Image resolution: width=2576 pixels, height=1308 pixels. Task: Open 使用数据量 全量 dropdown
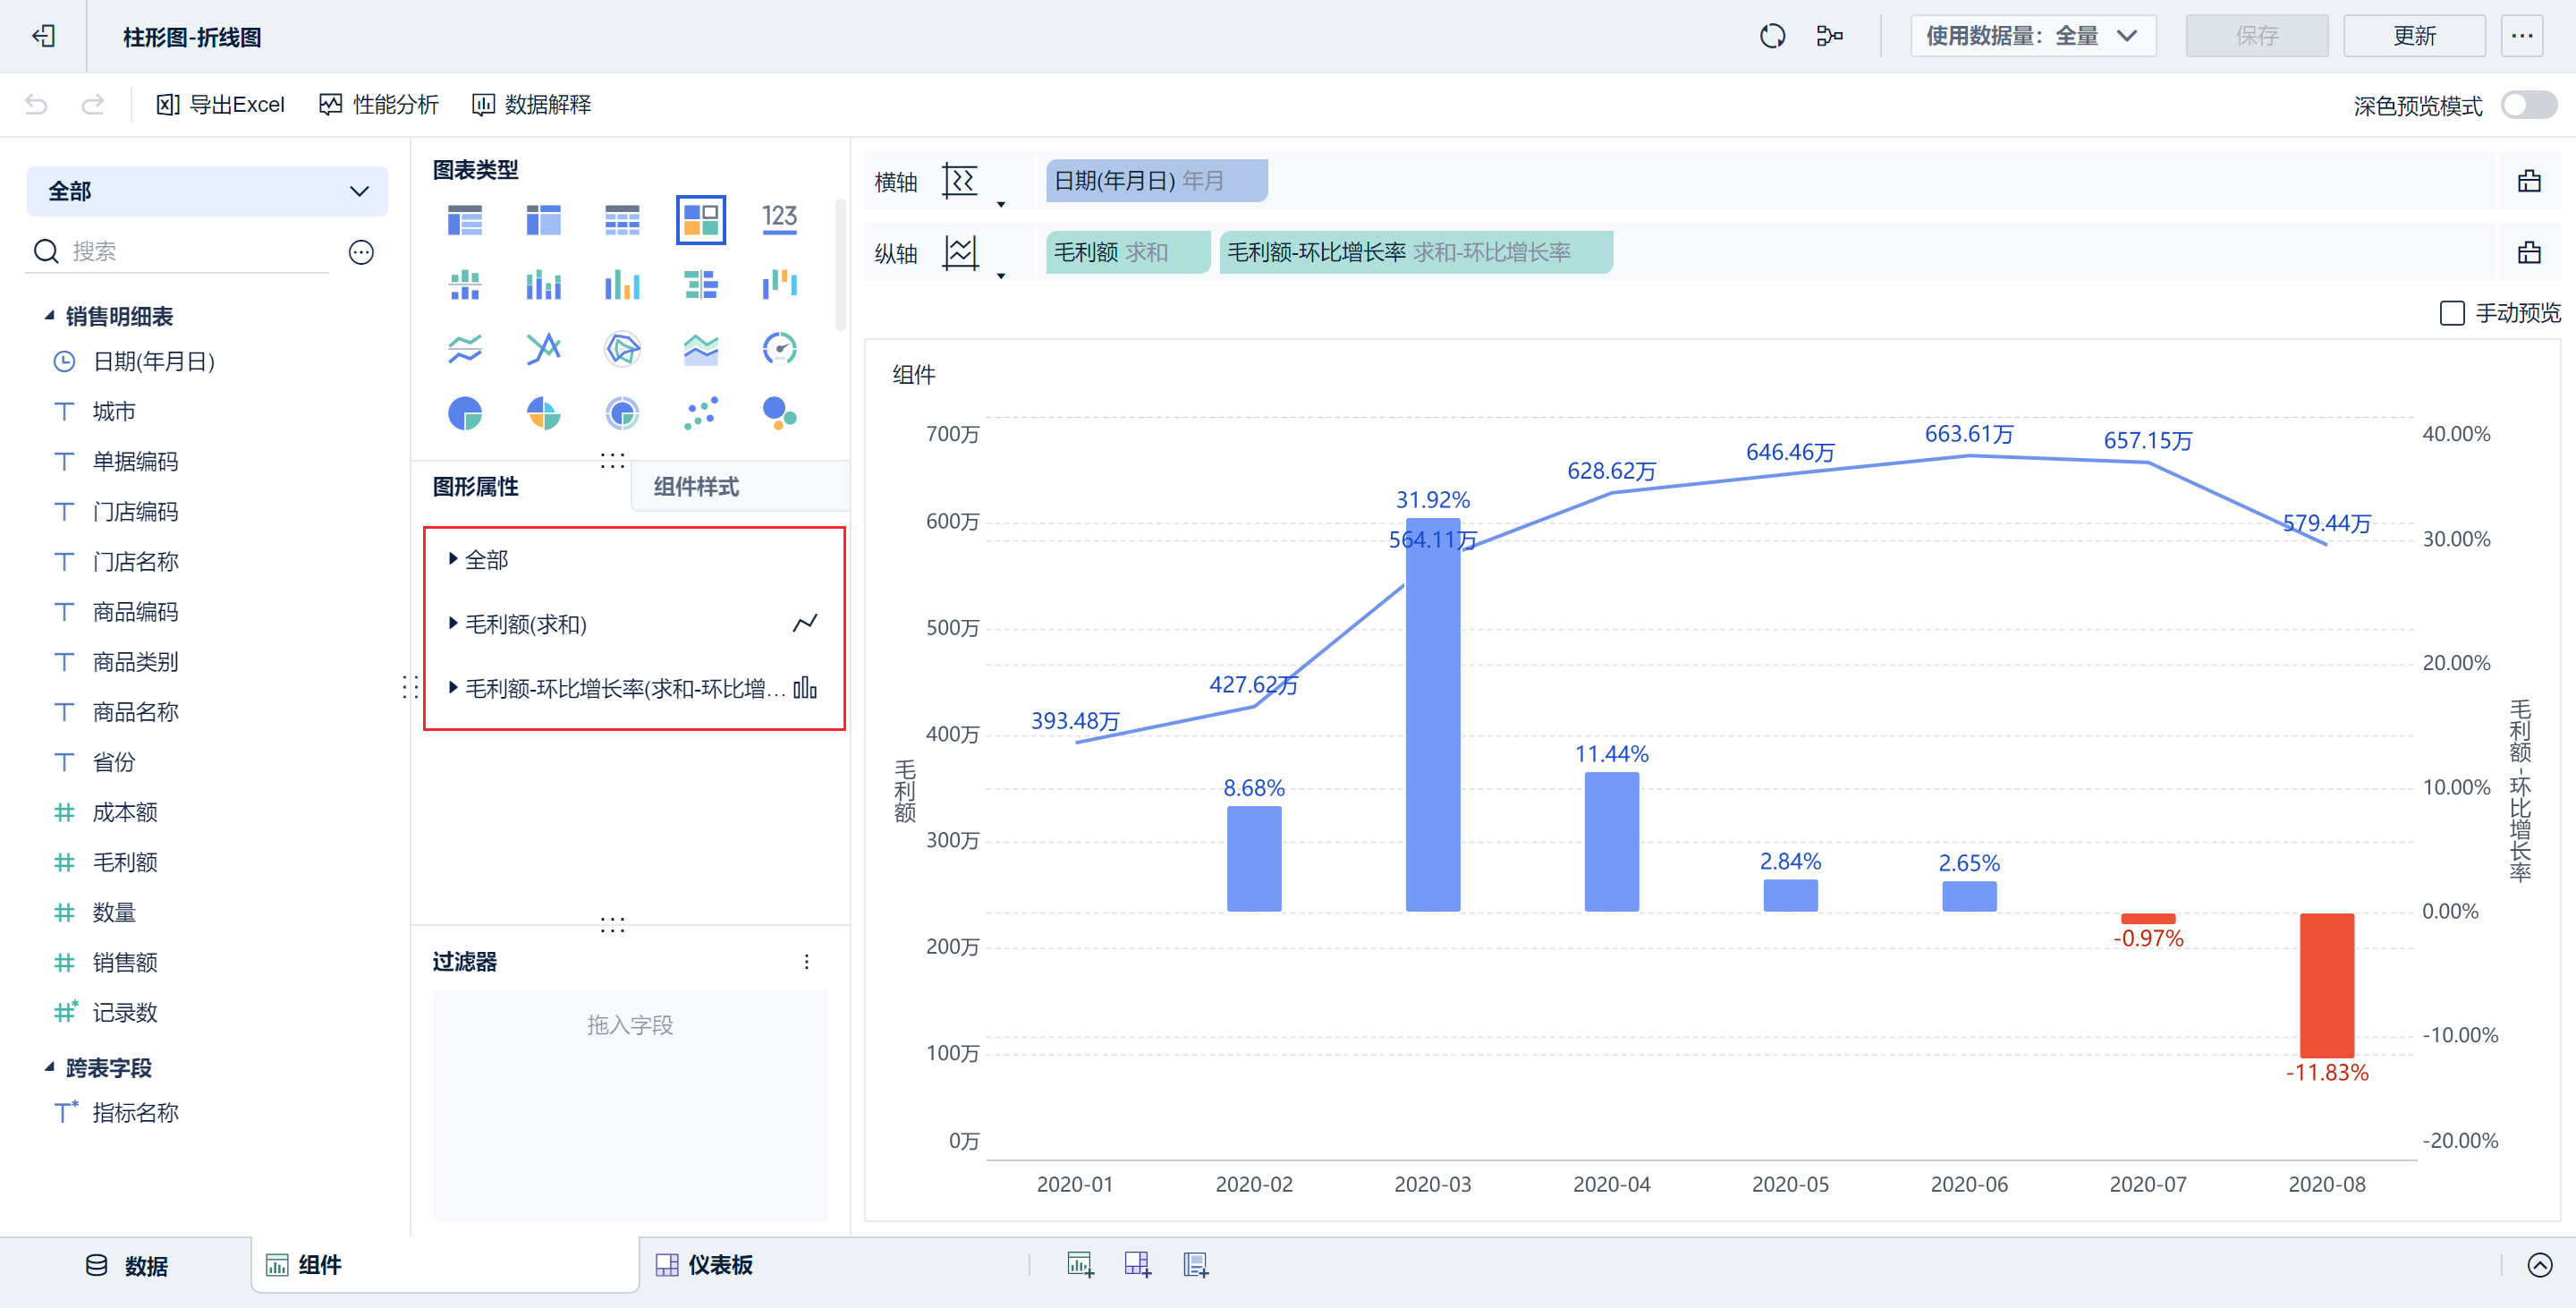click(x=2032, y=36)
